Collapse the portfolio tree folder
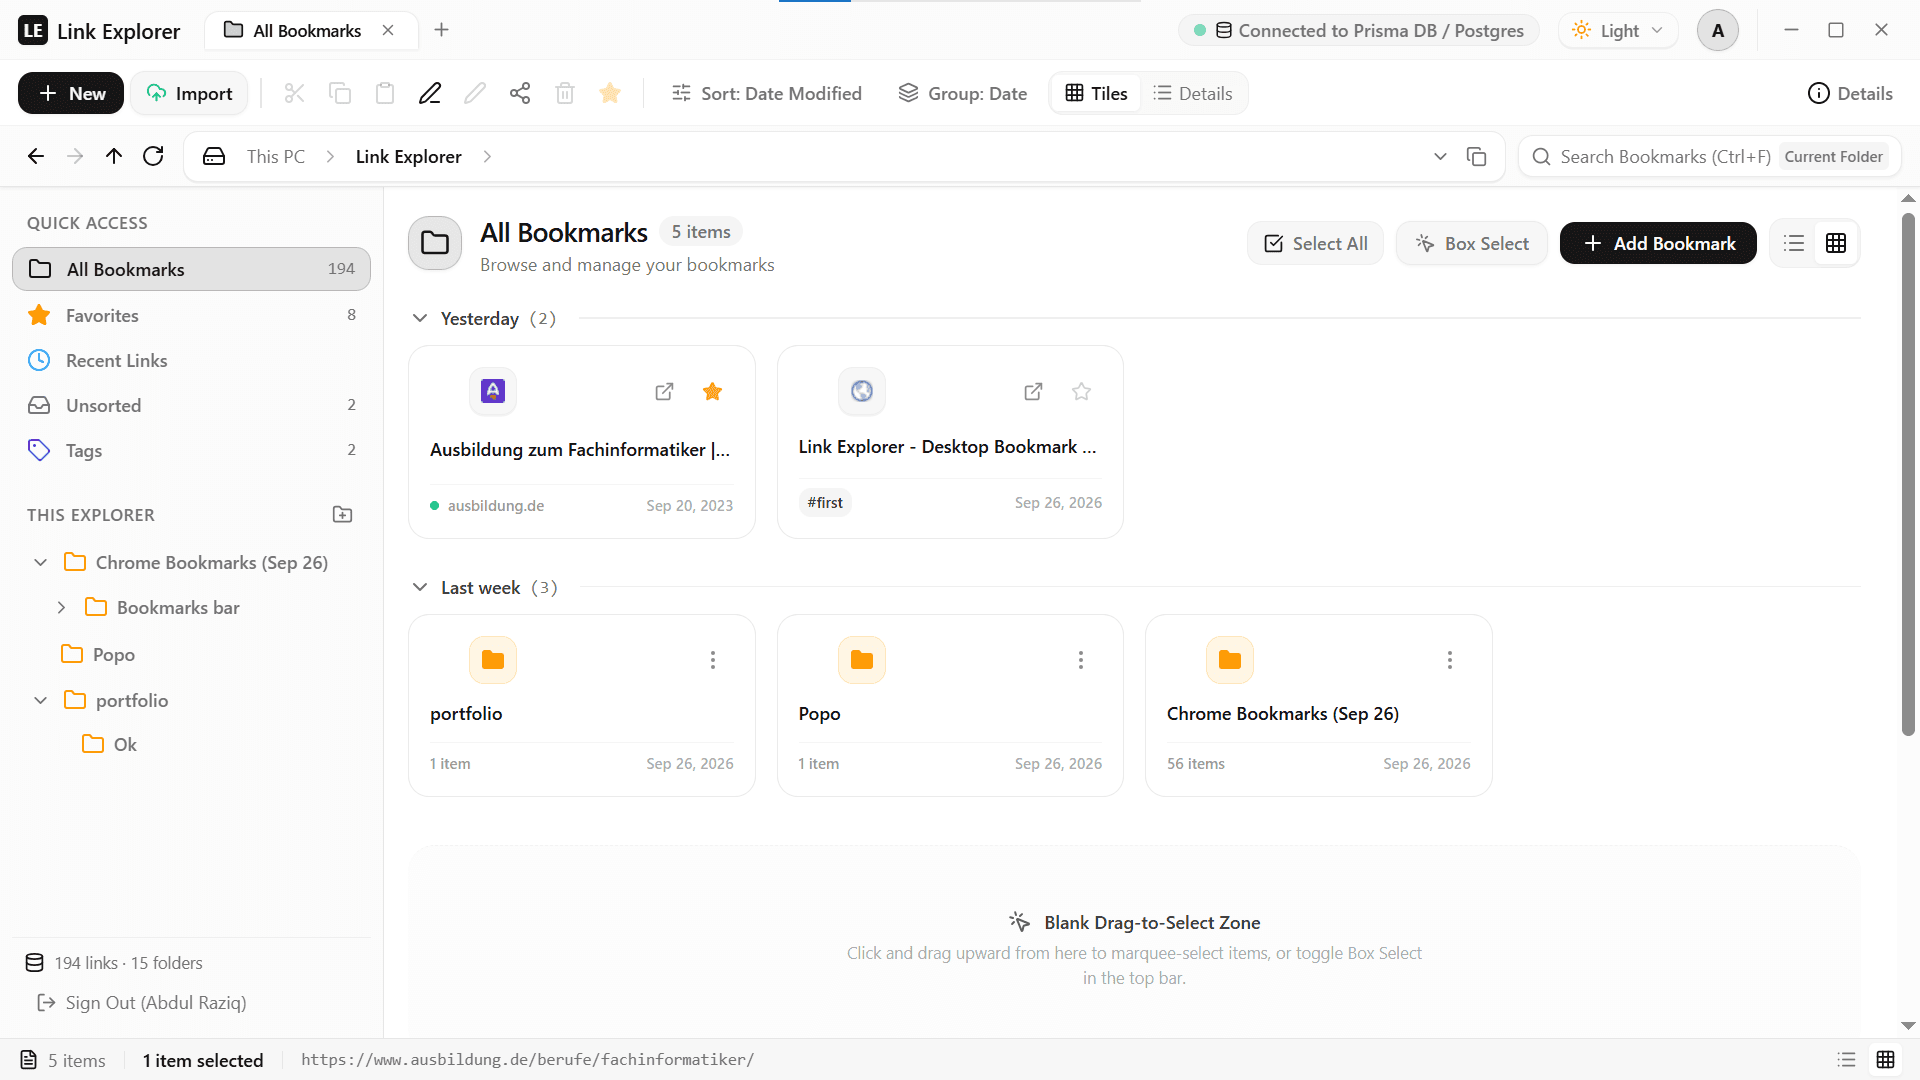Screen dimensions: 1920x1080 40,700
